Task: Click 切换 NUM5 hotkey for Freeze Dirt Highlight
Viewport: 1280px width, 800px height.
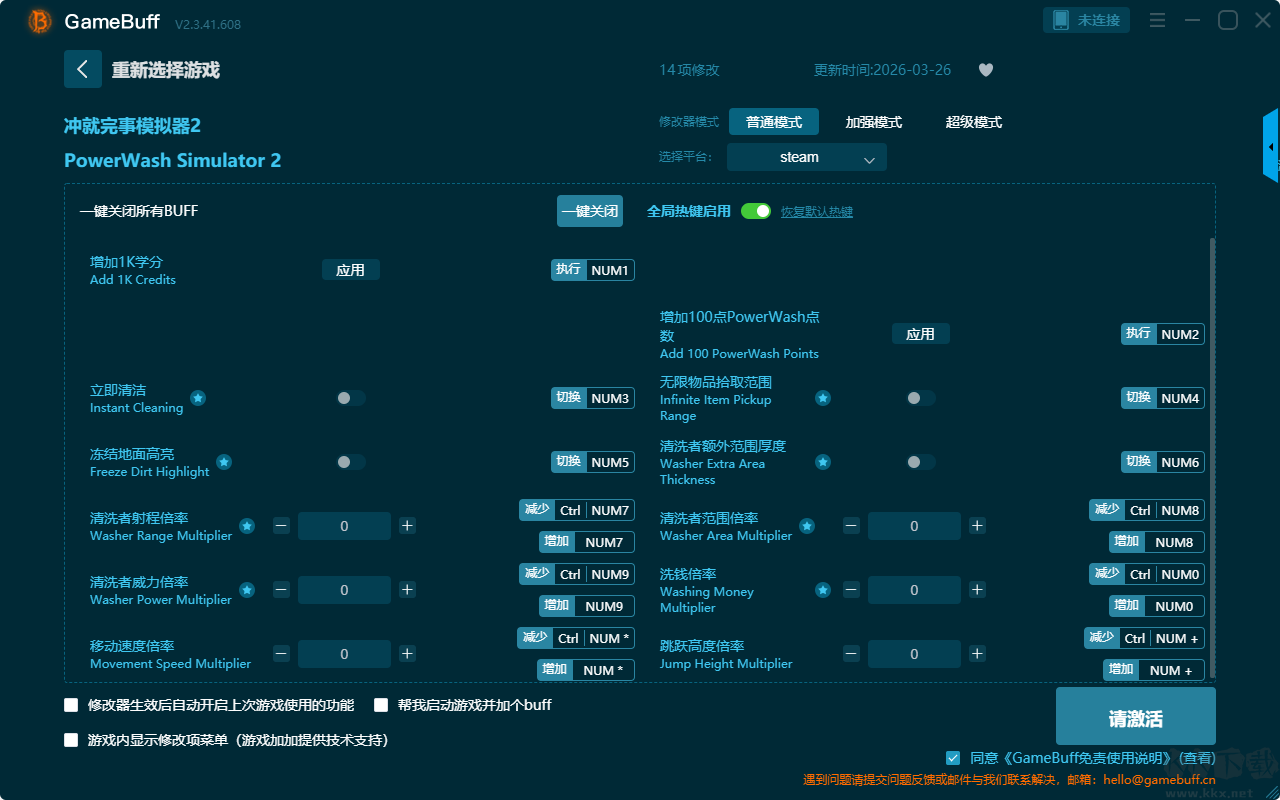Action: (x=593, y=462)
